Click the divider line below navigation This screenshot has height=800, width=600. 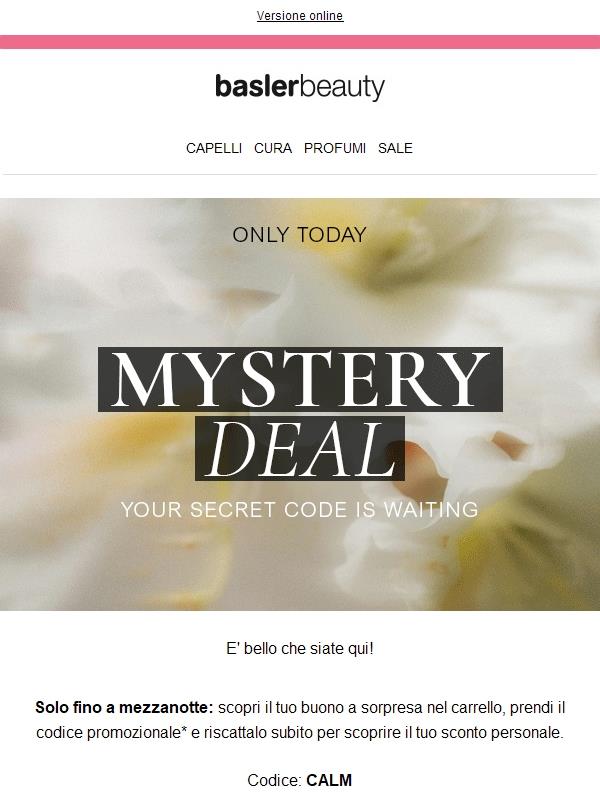[300, 174]
